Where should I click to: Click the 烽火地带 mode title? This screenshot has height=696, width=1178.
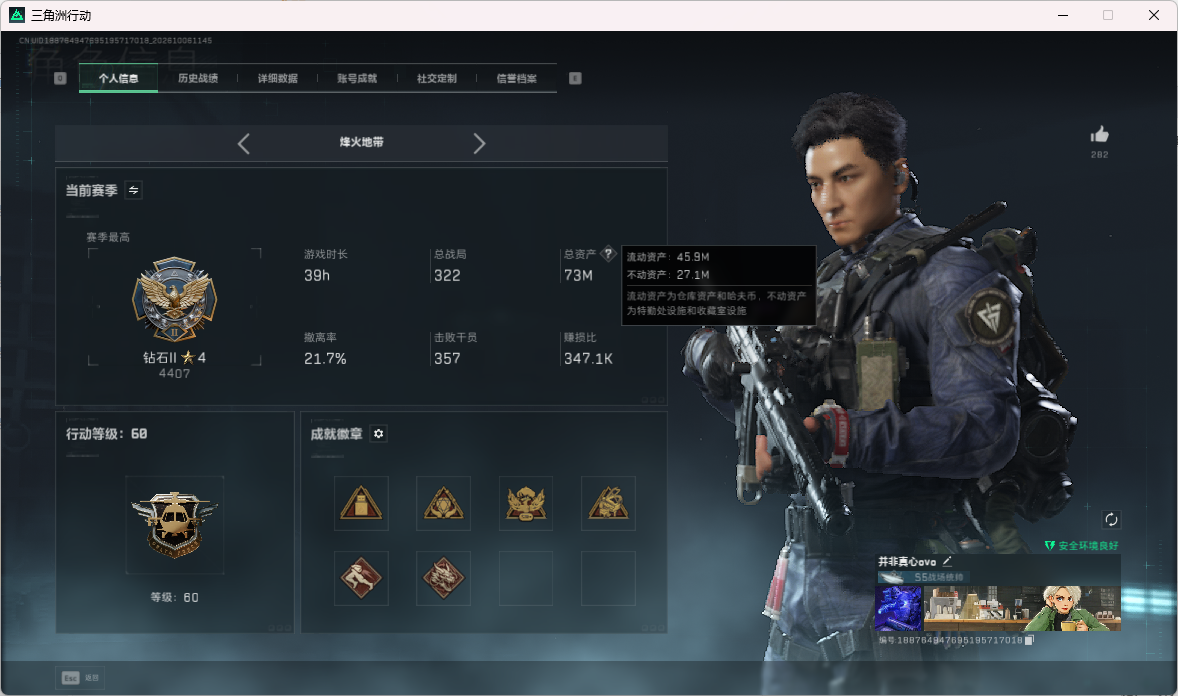[361, 142]
